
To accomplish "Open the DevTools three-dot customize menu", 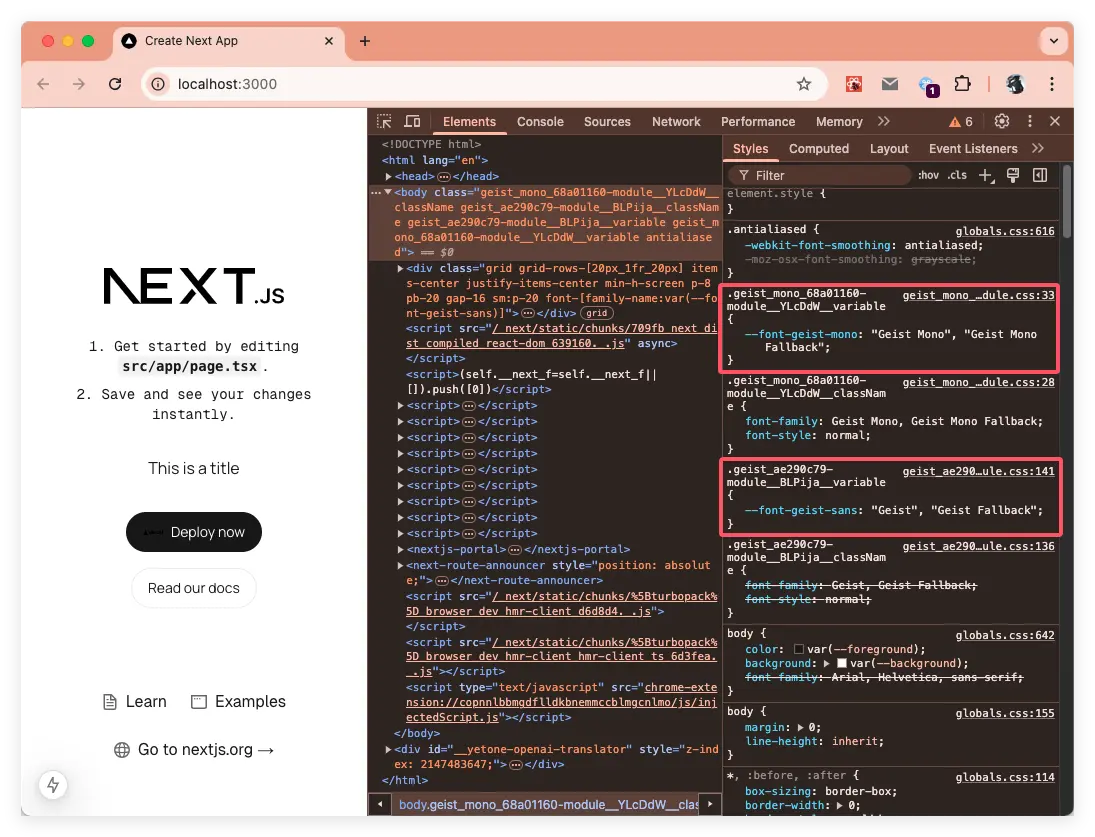I will tap(1029, 121).
